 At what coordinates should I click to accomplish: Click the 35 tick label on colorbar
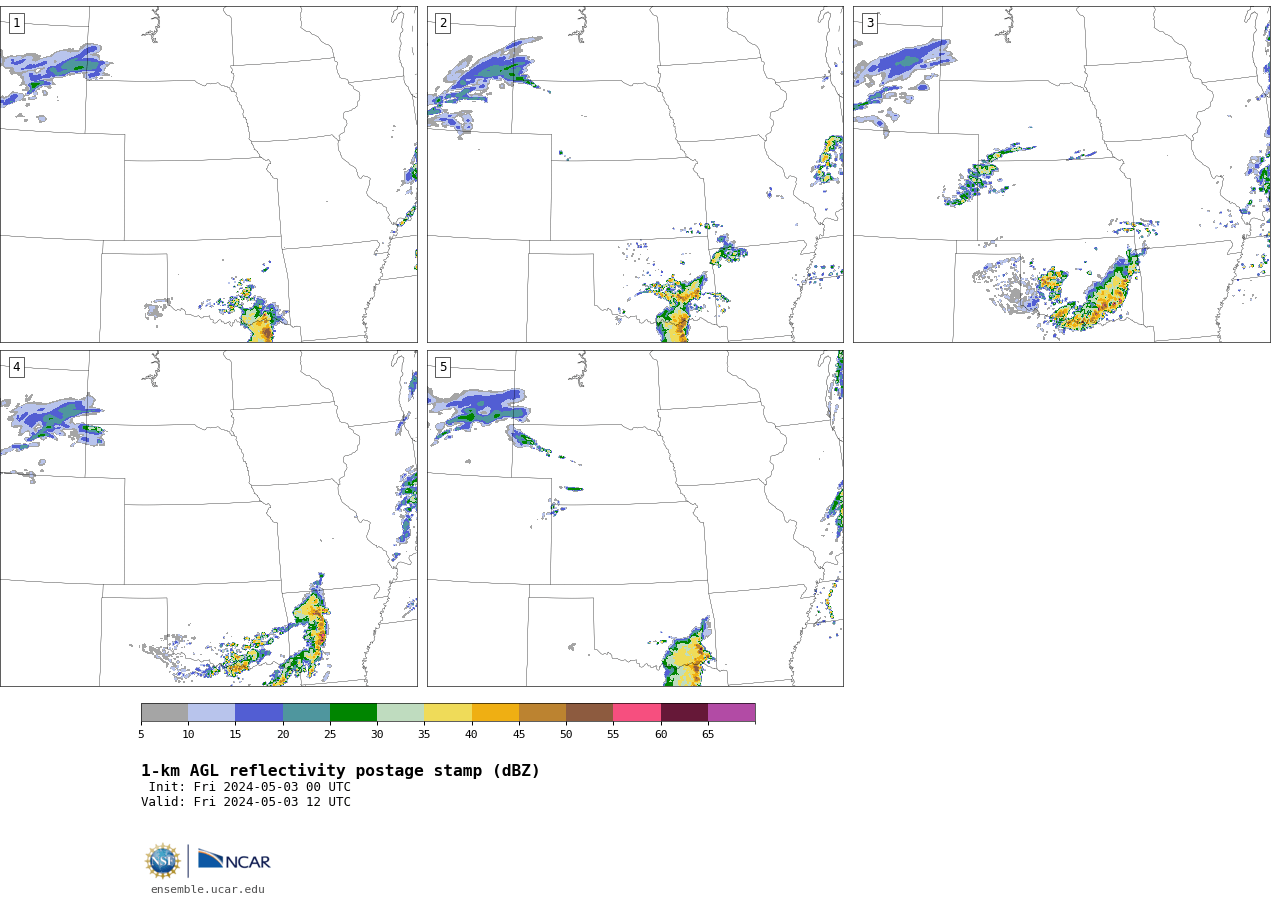pos(424,735)
